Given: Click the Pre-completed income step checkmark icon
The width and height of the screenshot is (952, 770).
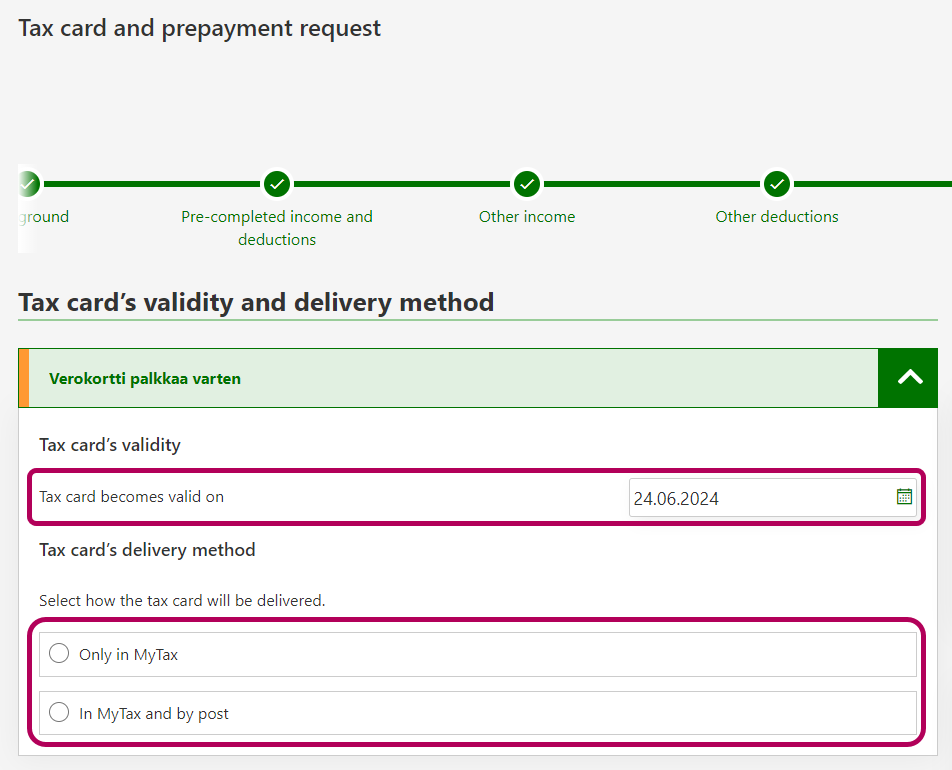Looking at the screenshot, I should pos(277,184).
